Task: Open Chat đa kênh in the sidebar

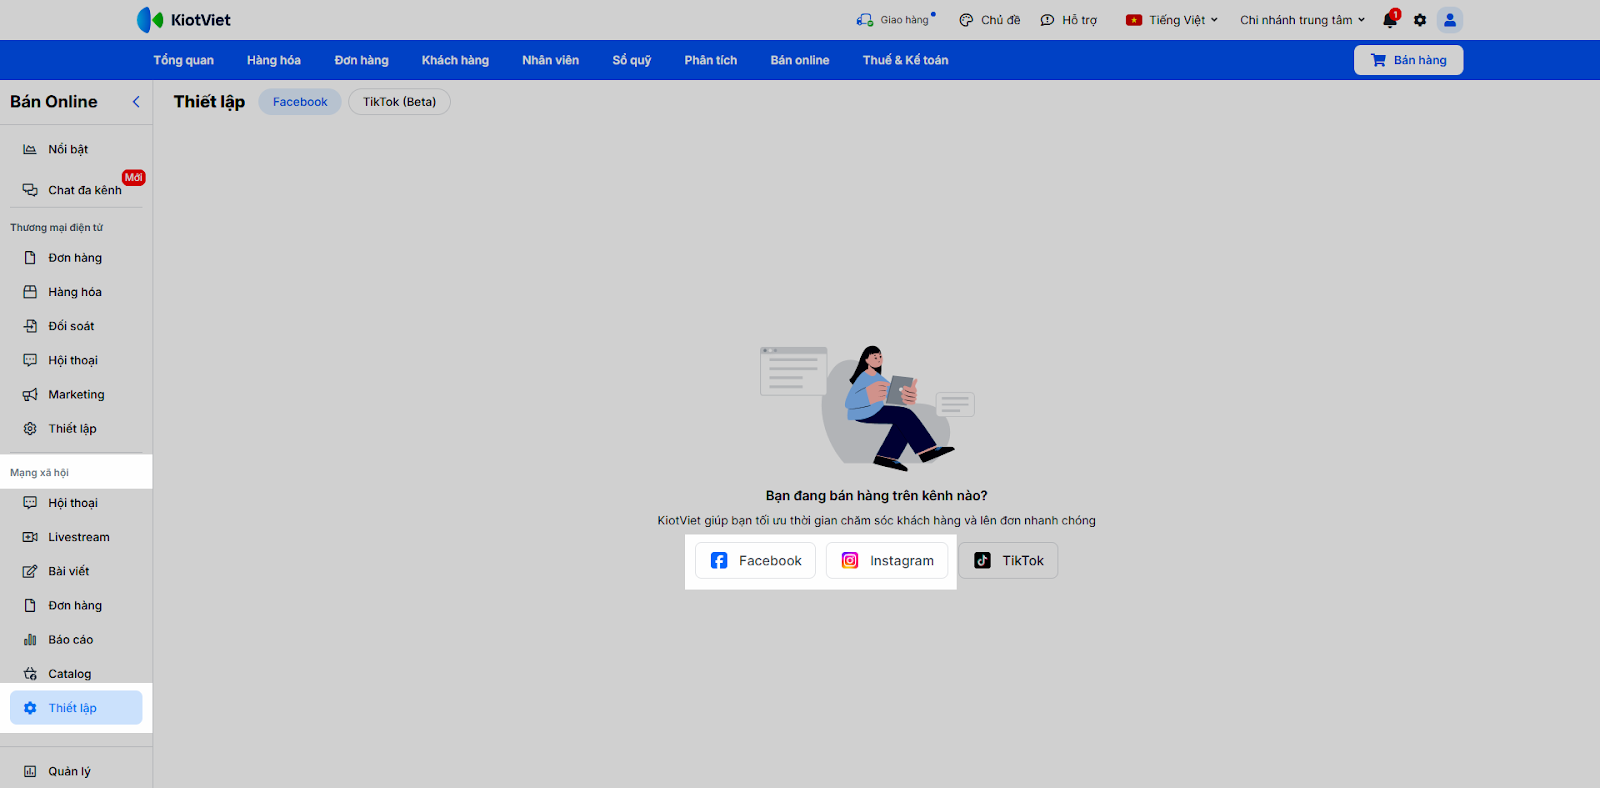Action: [x=76, y=190]
